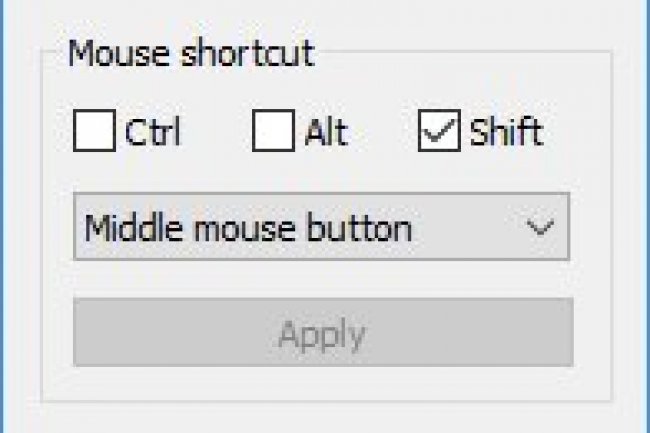The height and width of the screenshot is (433, 650).
Task: Click the blank space below the Apply button
Action: pyautogui.click(x=322, y=385)
